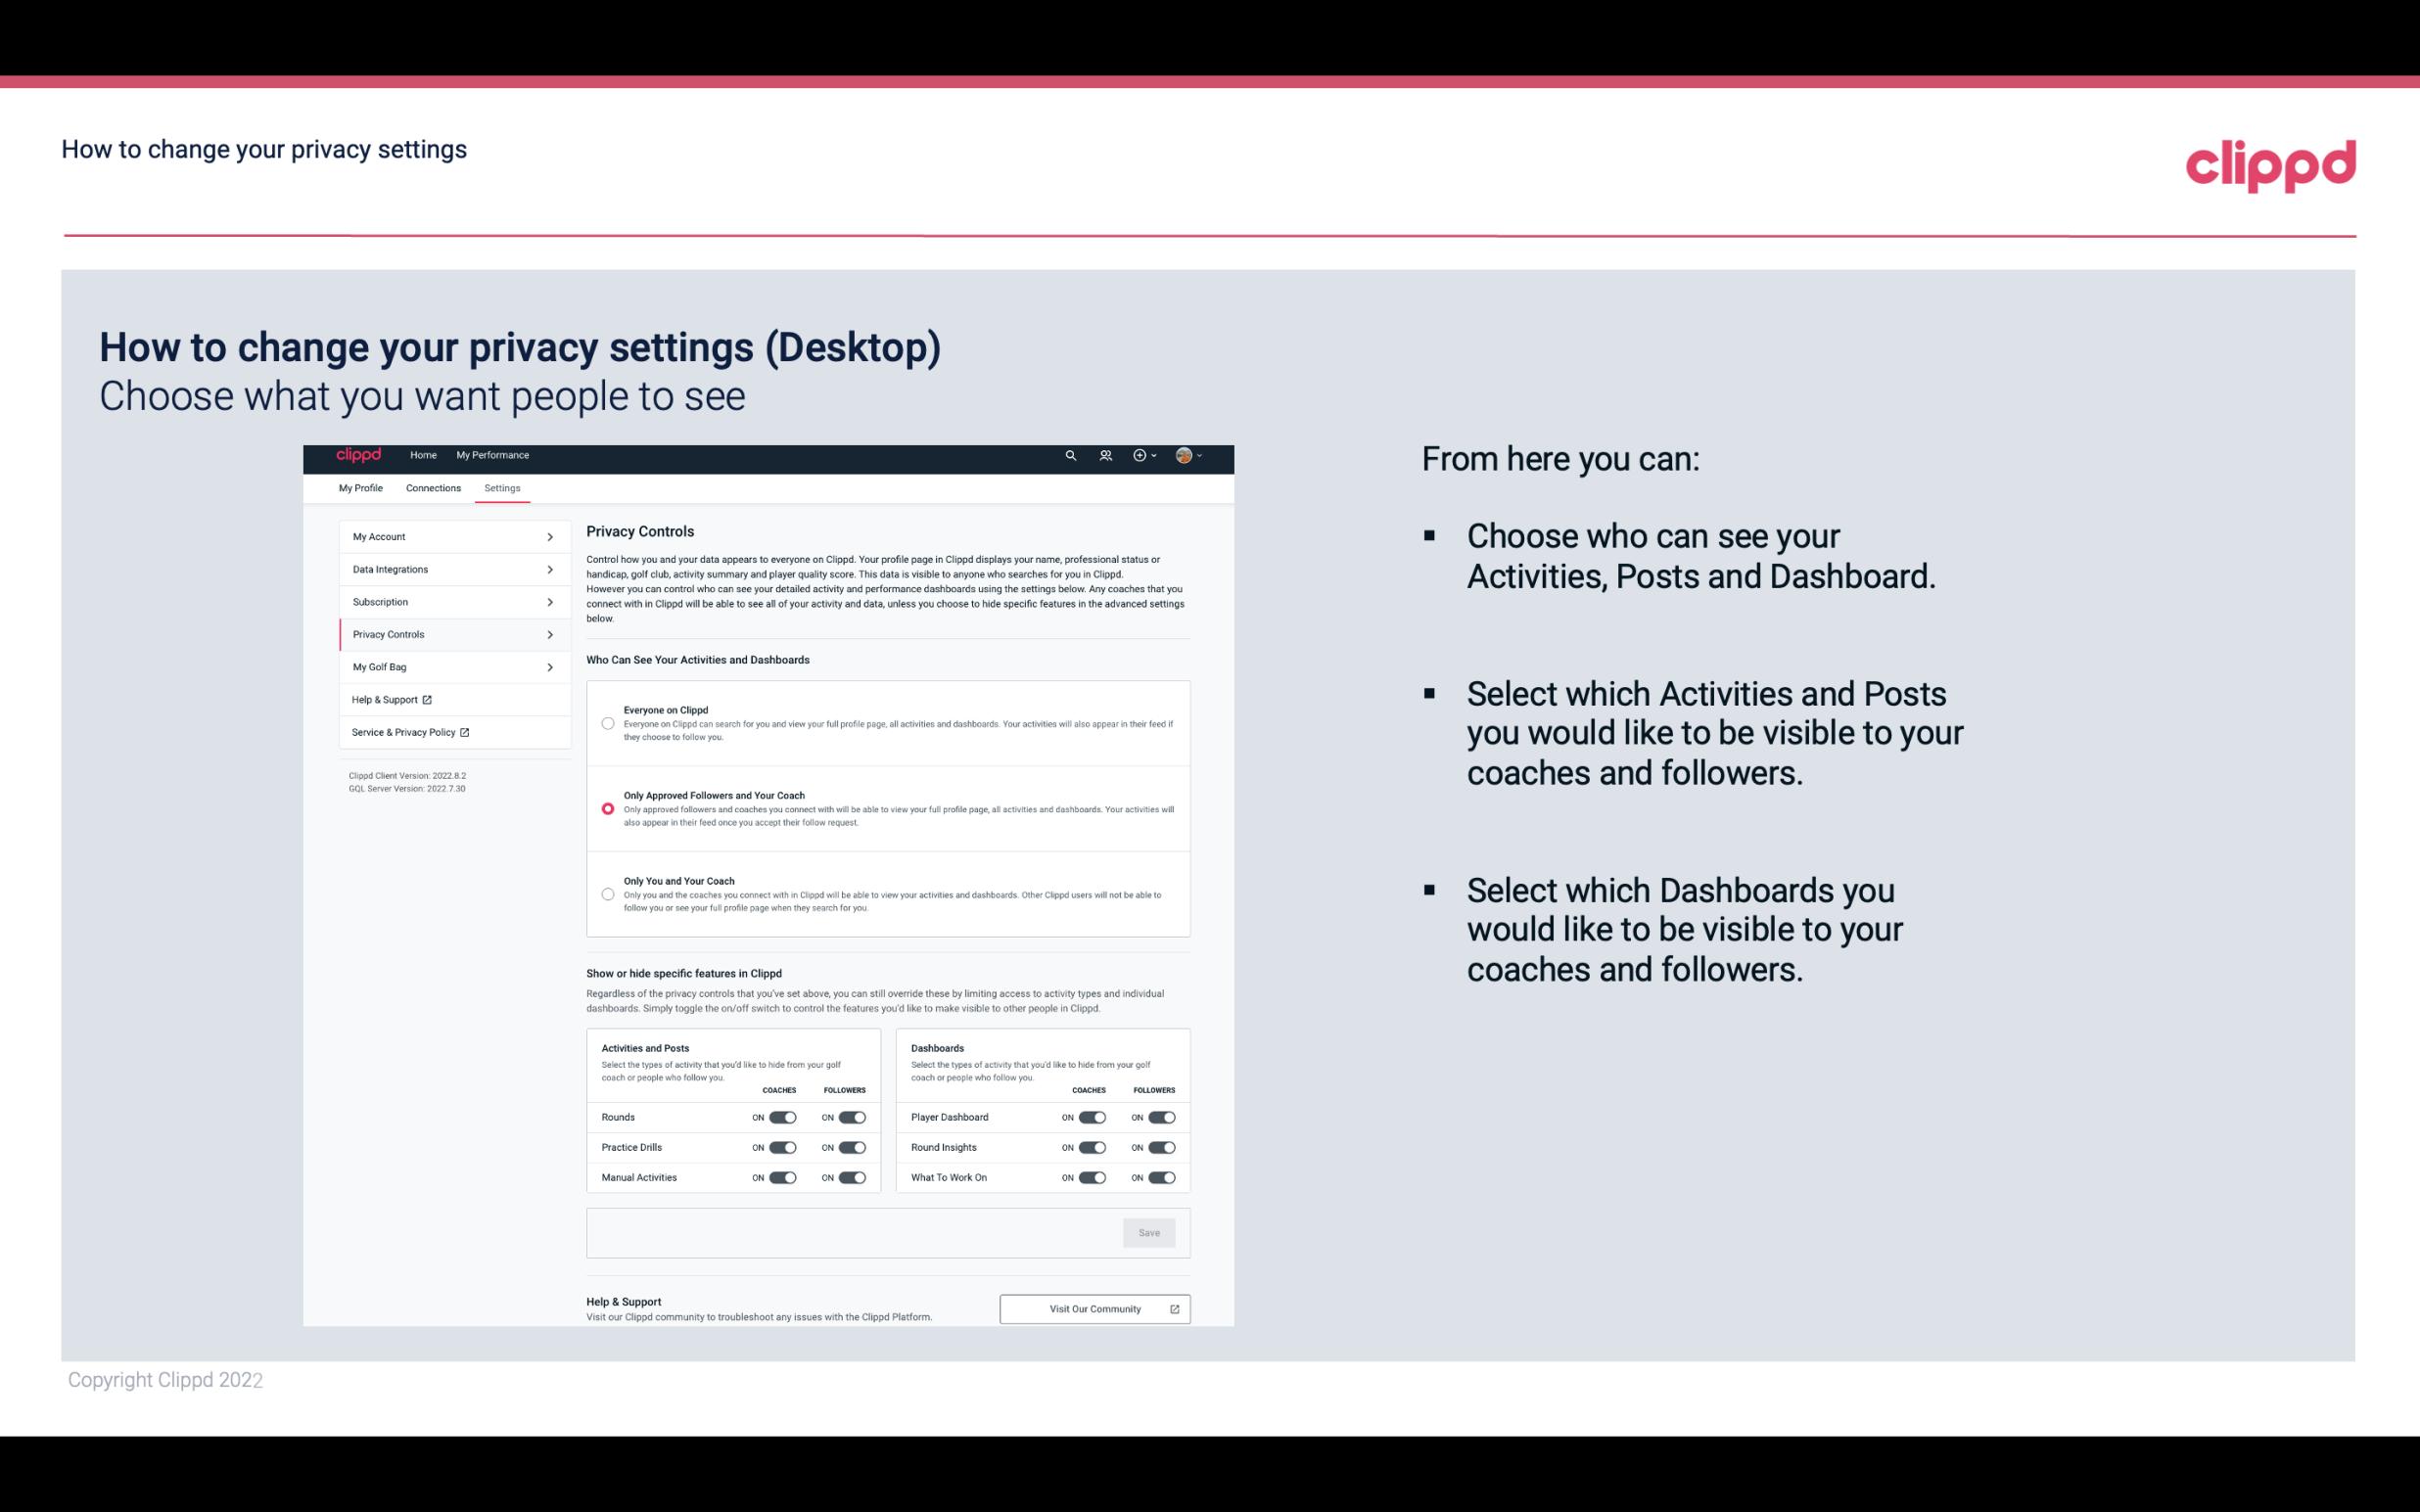
Task: Select the Everyone on Clippd radio button
Action: [x=608, y=723]
